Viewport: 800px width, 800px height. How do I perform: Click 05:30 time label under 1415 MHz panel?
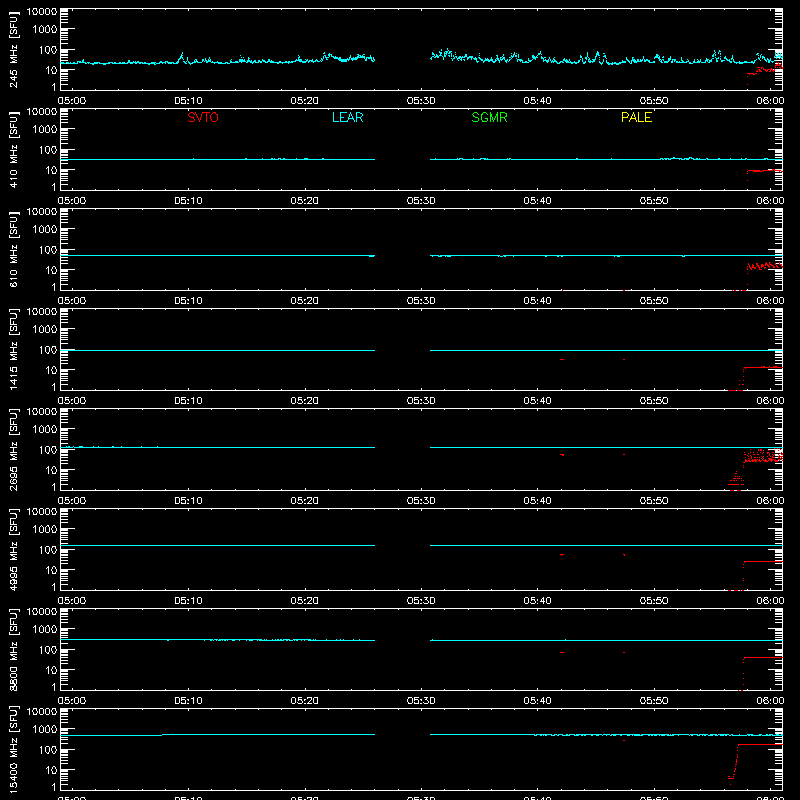click(x=421, y=401)
